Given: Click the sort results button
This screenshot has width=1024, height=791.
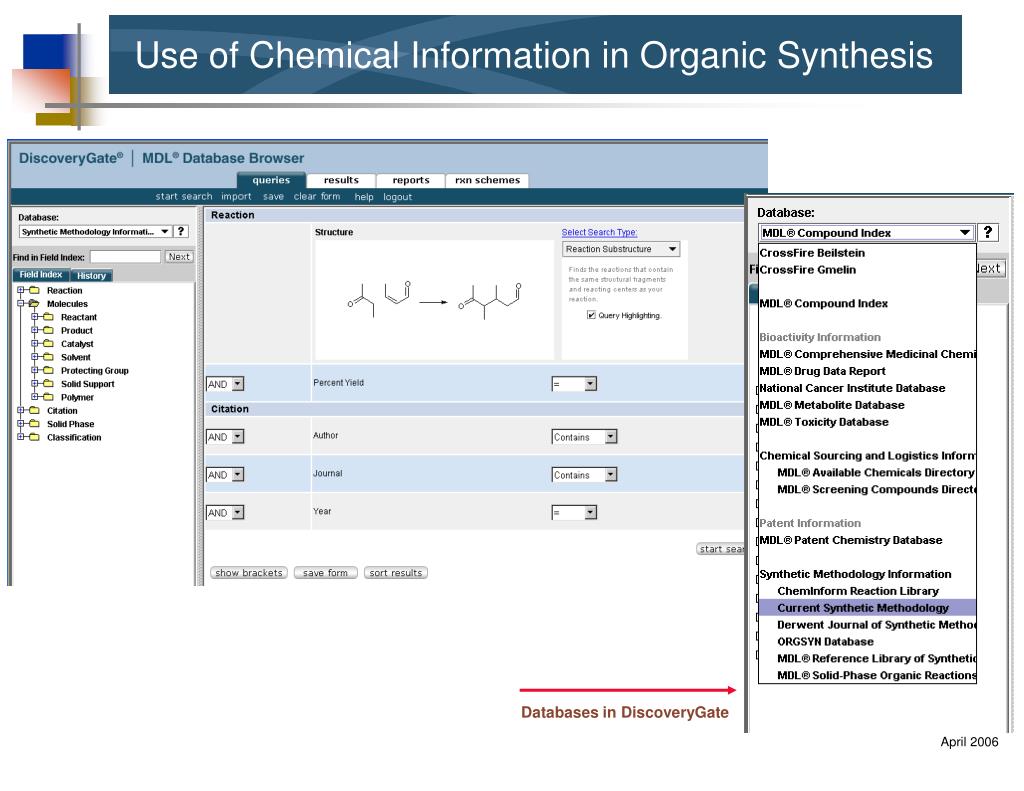Looking at the screenshot, I should (396, 573).
